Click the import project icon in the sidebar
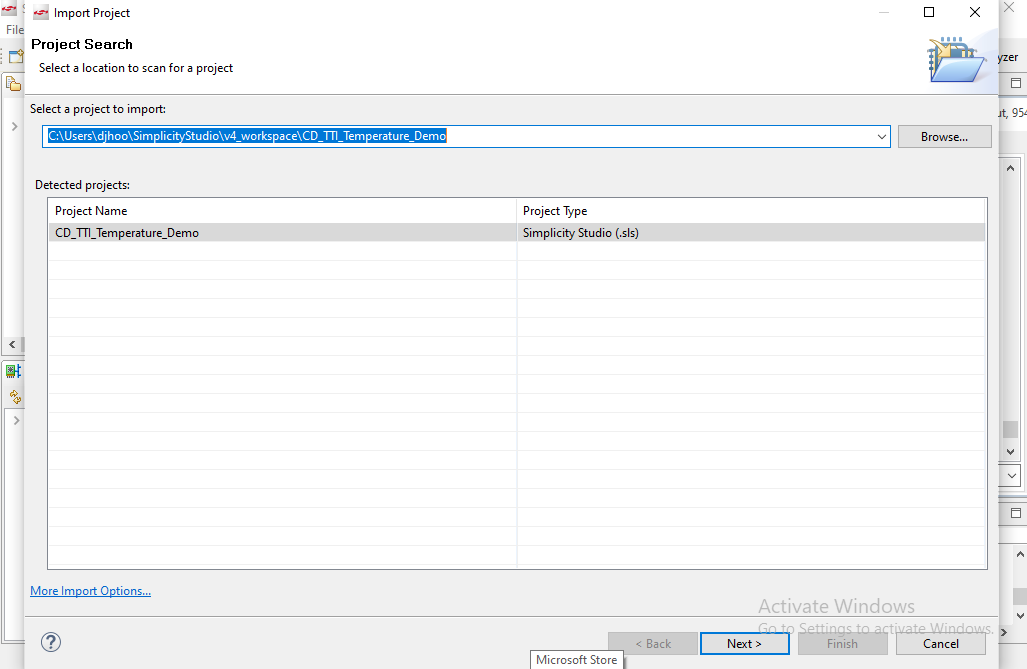Image resolution: width=1027 pixels, height=669 pixels. [13, 83]
